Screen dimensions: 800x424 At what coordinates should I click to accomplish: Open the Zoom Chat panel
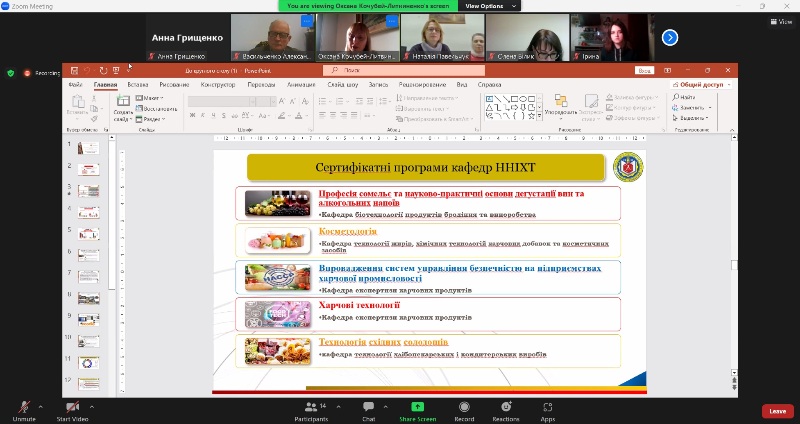point(368,406)
